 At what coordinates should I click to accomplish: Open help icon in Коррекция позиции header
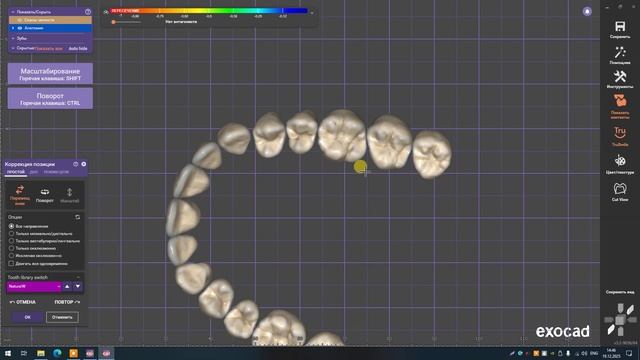pos(76,164)
